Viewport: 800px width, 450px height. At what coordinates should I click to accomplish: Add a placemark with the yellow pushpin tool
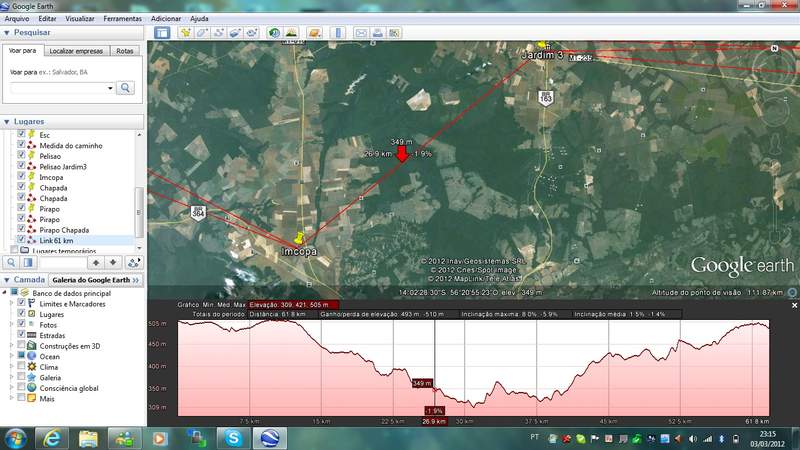[186, 33]
